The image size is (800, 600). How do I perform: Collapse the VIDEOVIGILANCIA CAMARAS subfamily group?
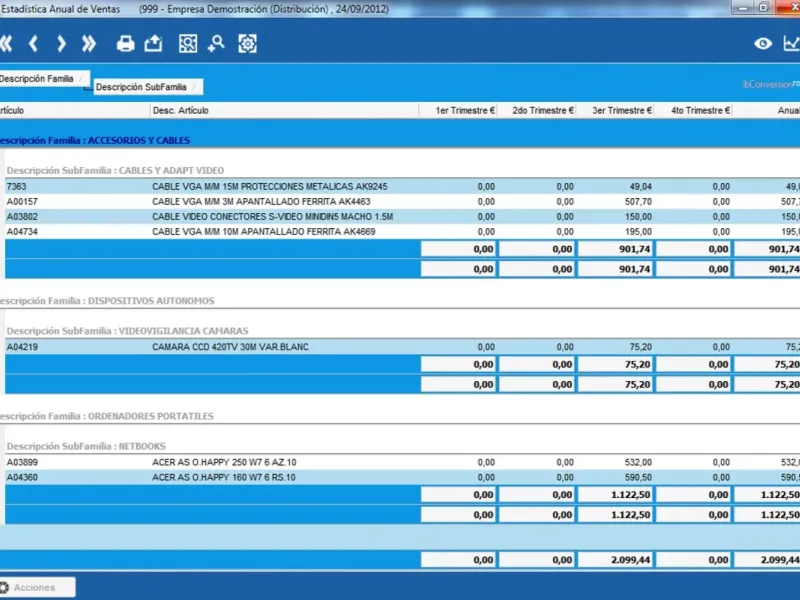point(128,331)
